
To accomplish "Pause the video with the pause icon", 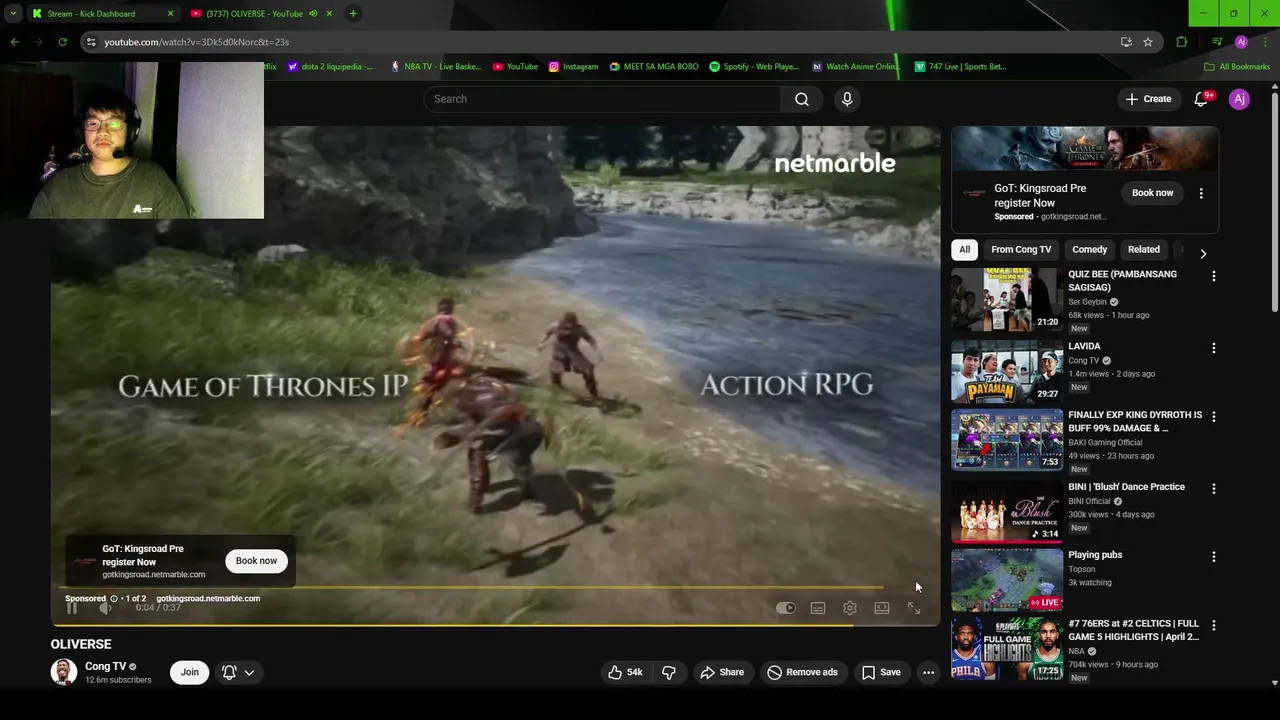I will pos(72,608).
